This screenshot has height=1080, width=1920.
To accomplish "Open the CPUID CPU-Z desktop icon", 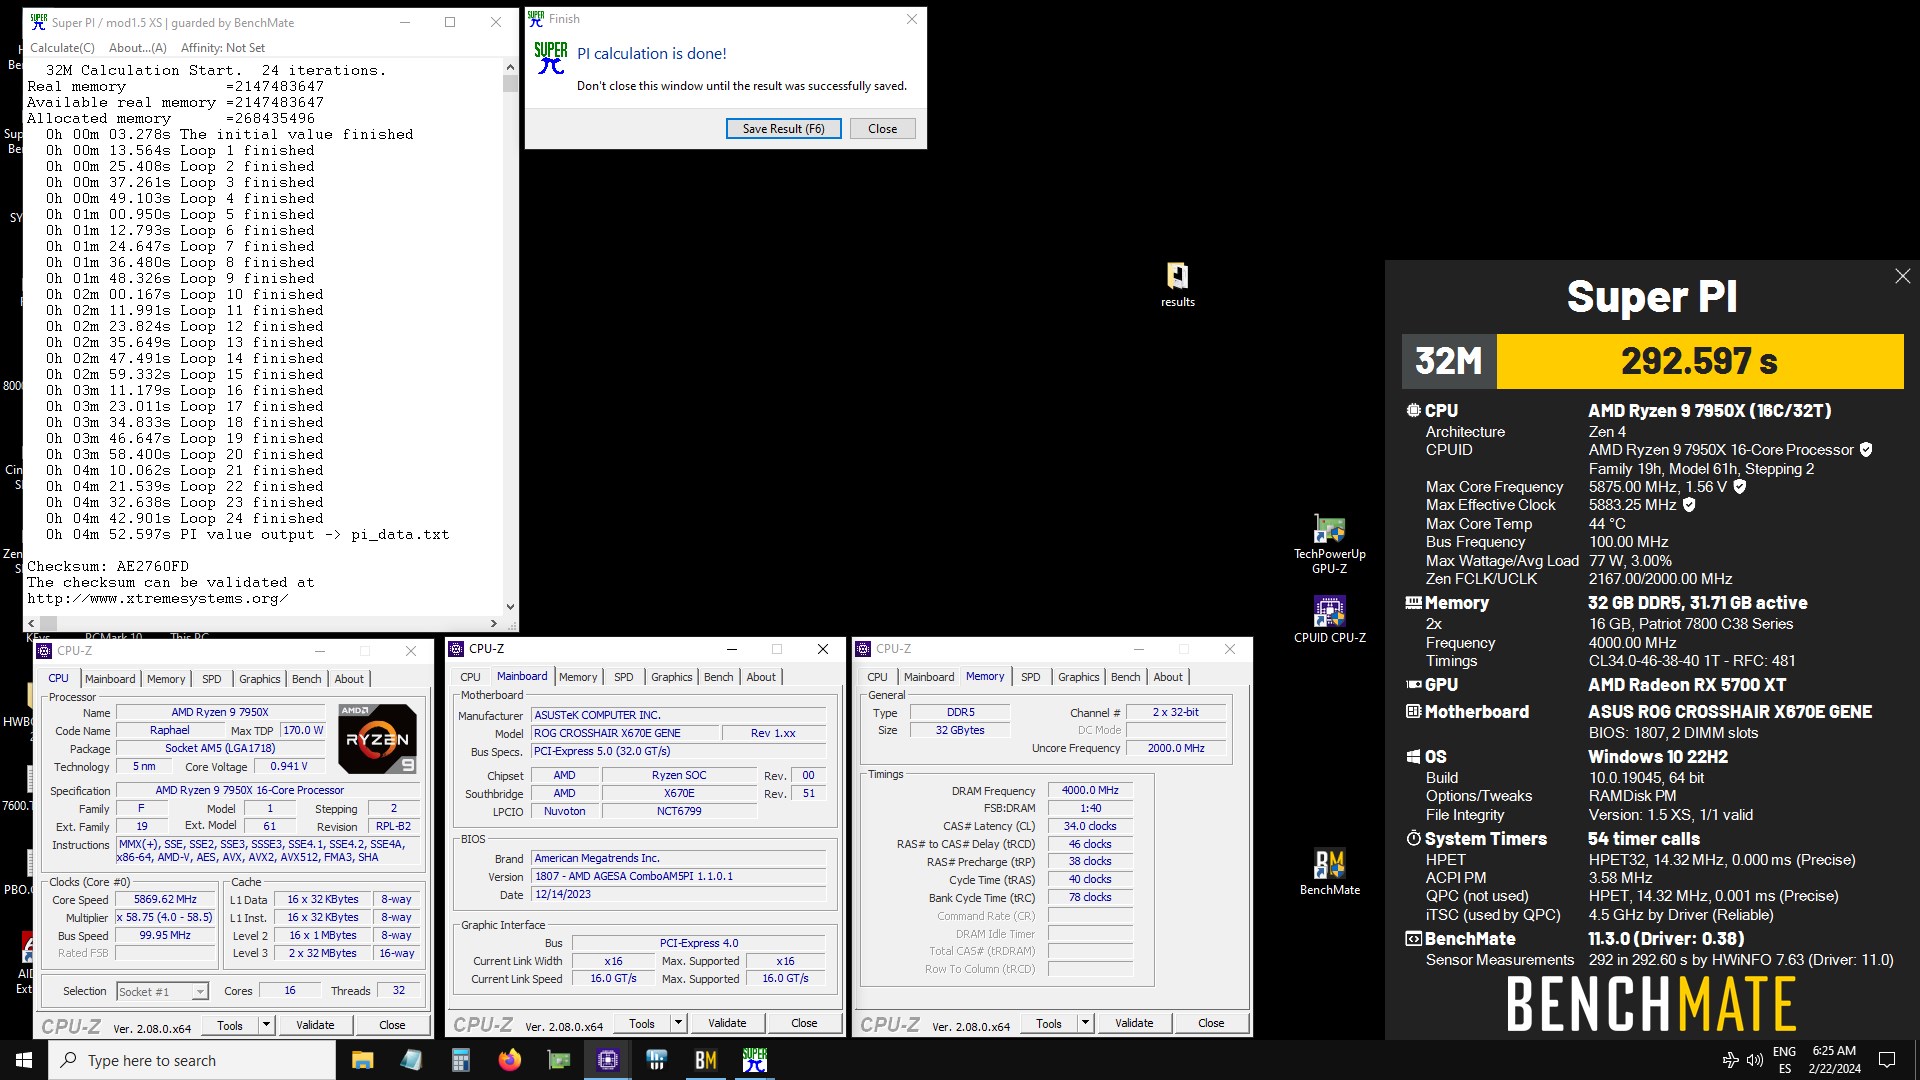I will (1329, 619).
